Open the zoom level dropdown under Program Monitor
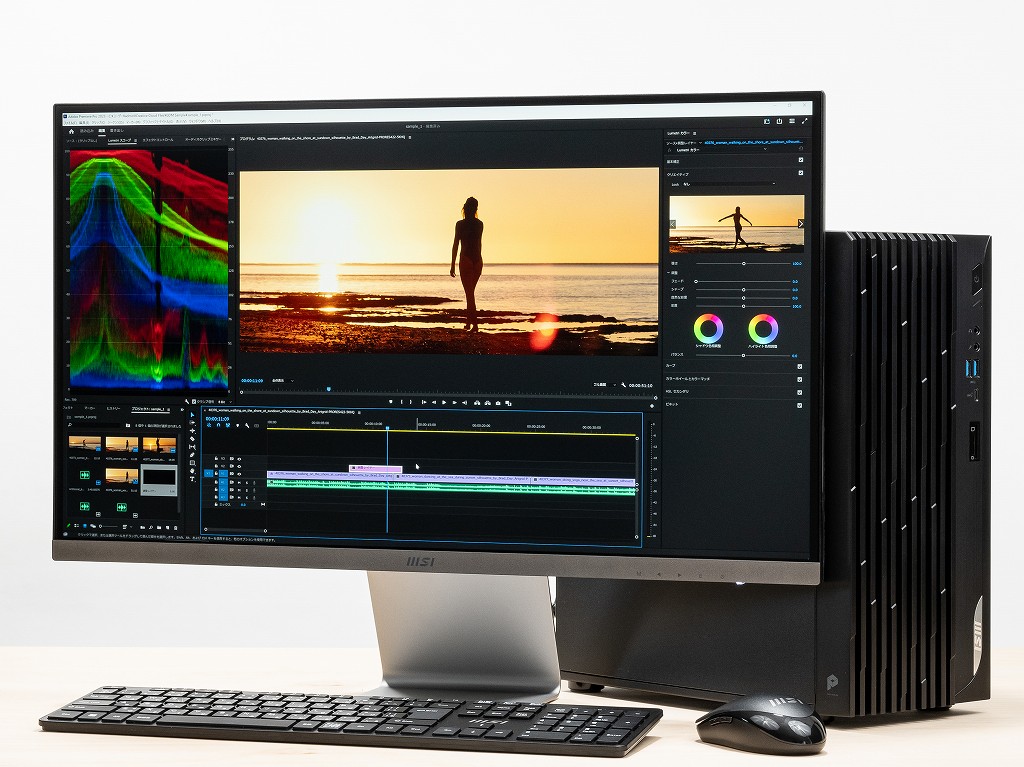Viewport: 1024px width, 767px height. click(283, 381)
